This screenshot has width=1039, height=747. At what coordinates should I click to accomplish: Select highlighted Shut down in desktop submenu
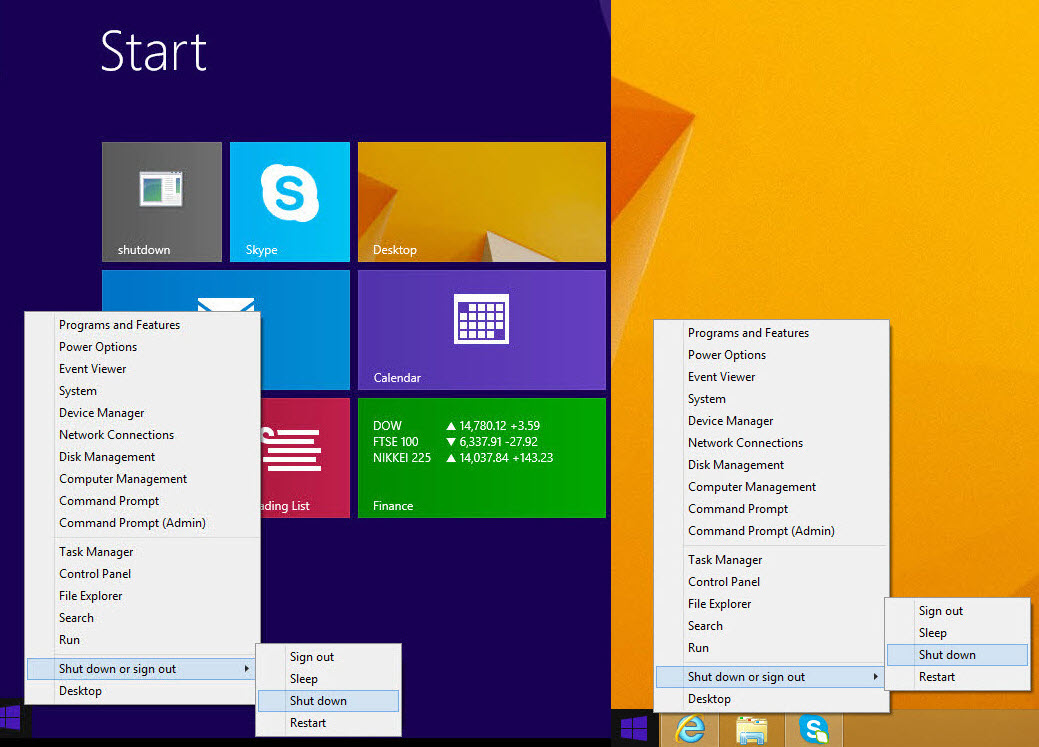tap(947, 655)
